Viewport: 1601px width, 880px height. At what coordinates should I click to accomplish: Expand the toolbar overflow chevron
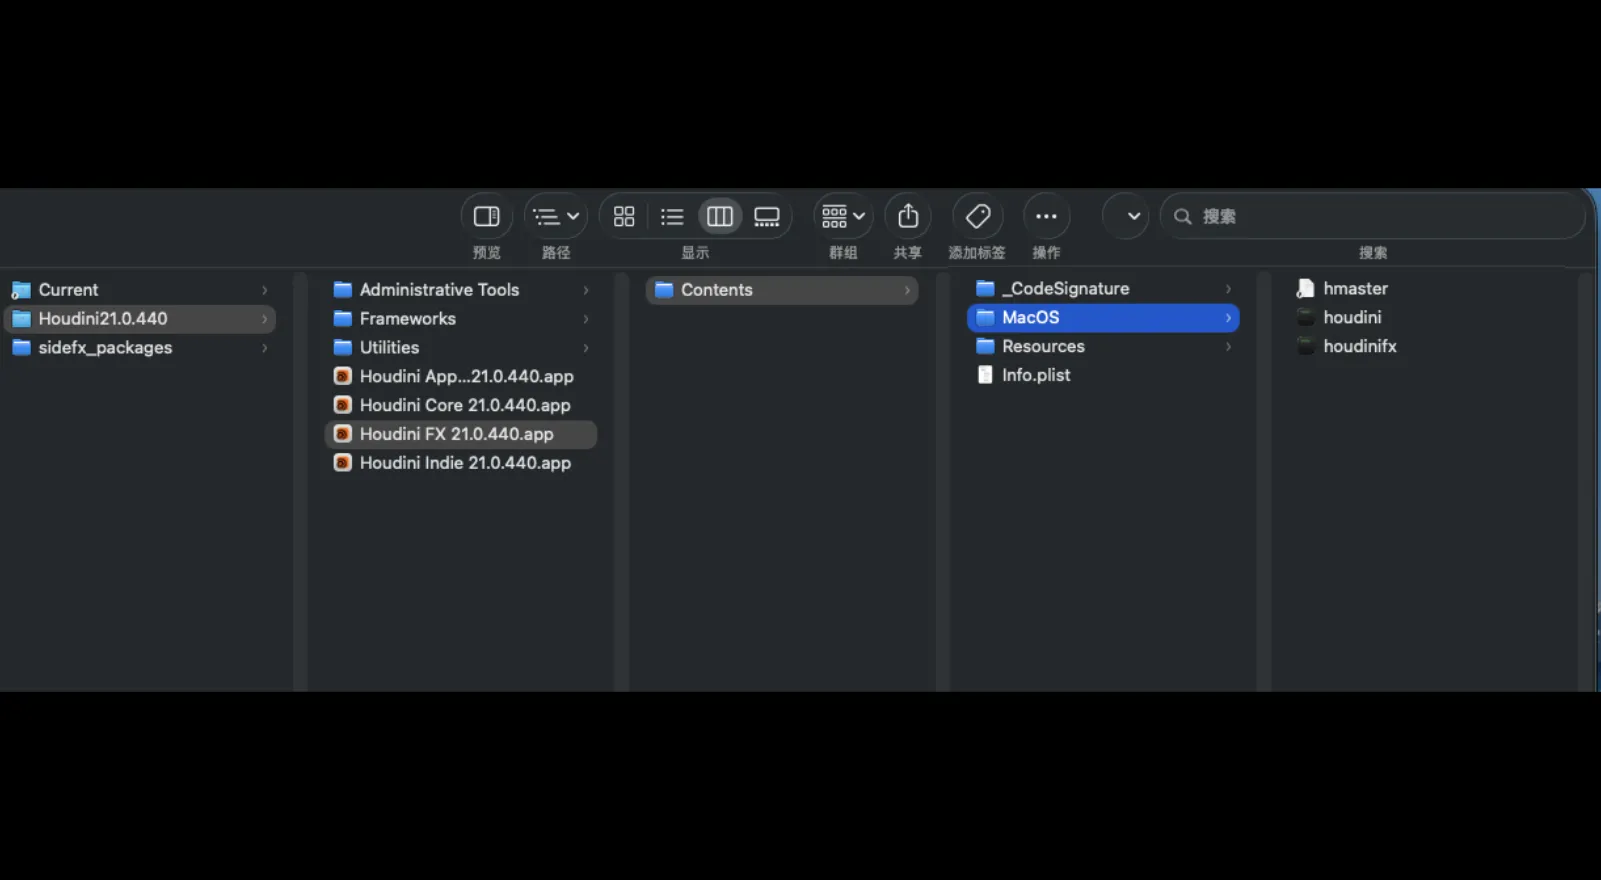(x=1133, y=217)
